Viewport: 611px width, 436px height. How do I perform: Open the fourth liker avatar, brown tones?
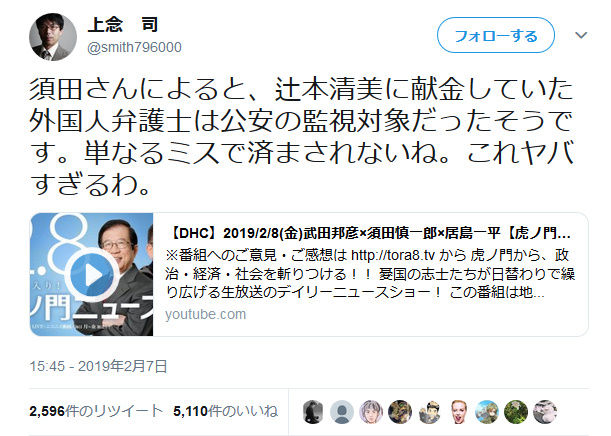coord(400,411)
